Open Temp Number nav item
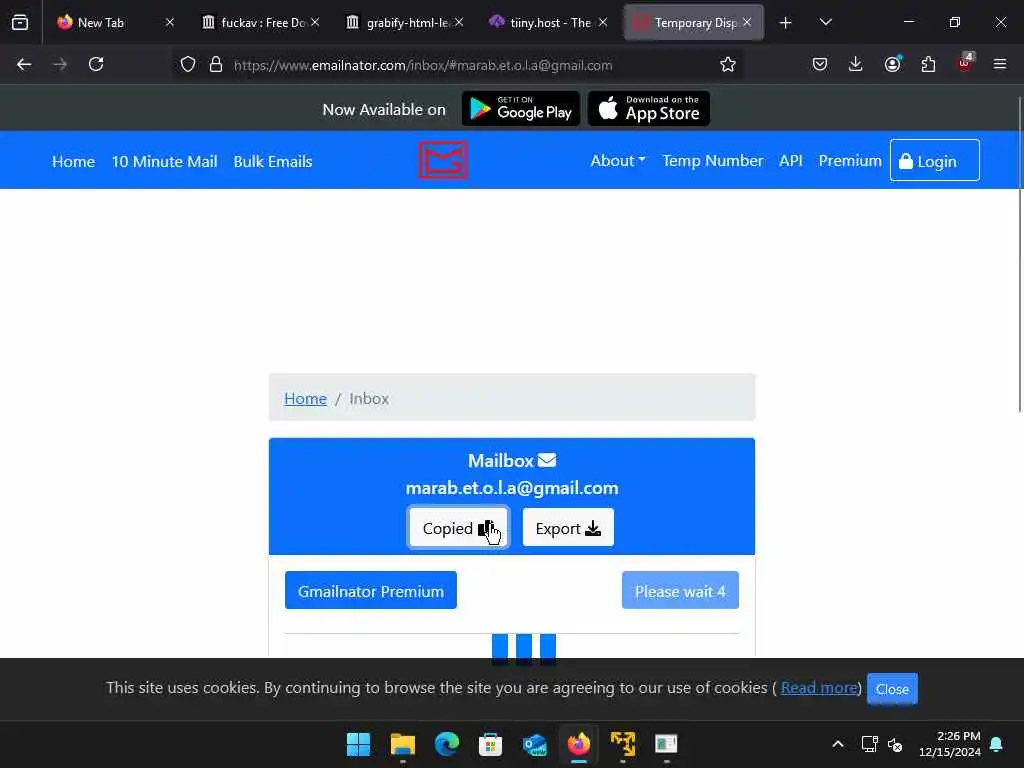The image size is (1024, 768). (x=712, y=161)
